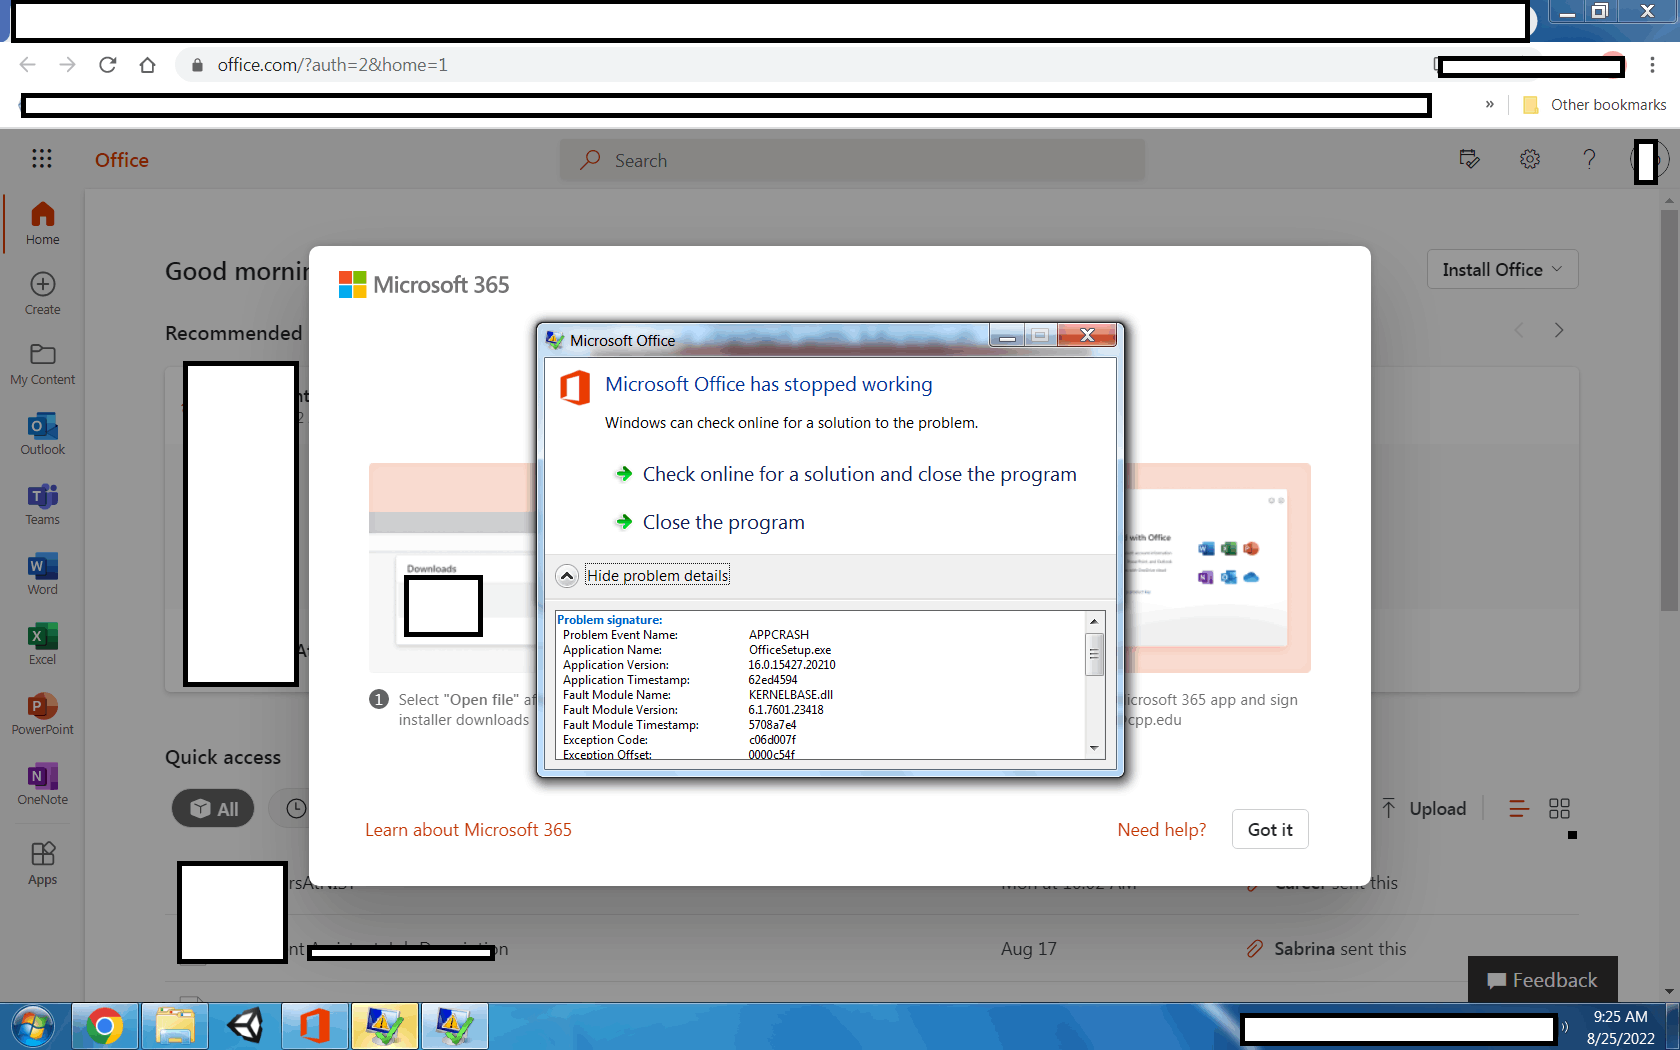Launch Teams from sidebar
The height and width of the screenshot is (1050, 1680).
click(x=42, y=504)
